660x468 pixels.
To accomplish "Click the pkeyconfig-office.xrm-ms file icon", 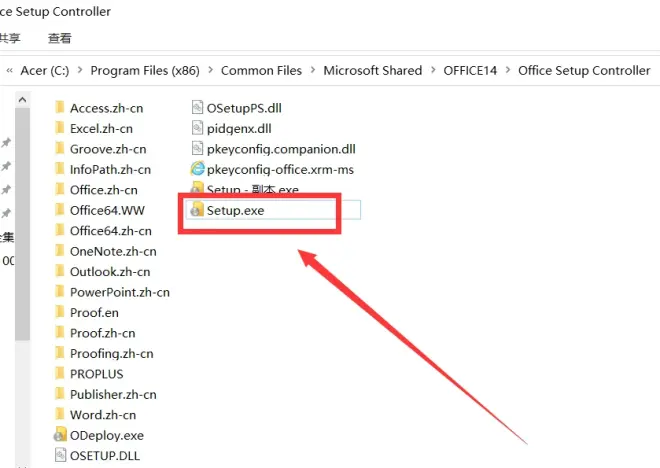I will [197, 169].
